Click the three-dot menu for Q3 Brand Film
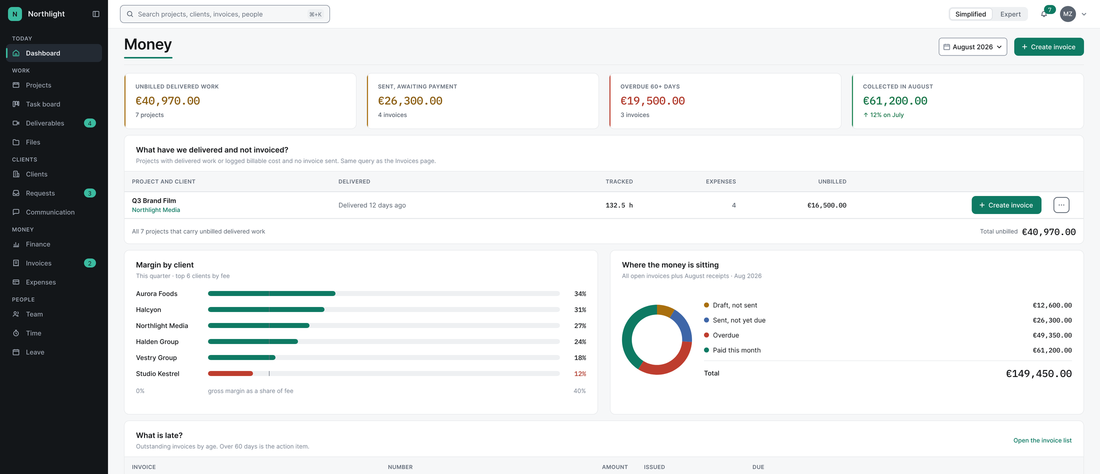This screenshot has width=1100, height=474. click(x=1061, y=205)
